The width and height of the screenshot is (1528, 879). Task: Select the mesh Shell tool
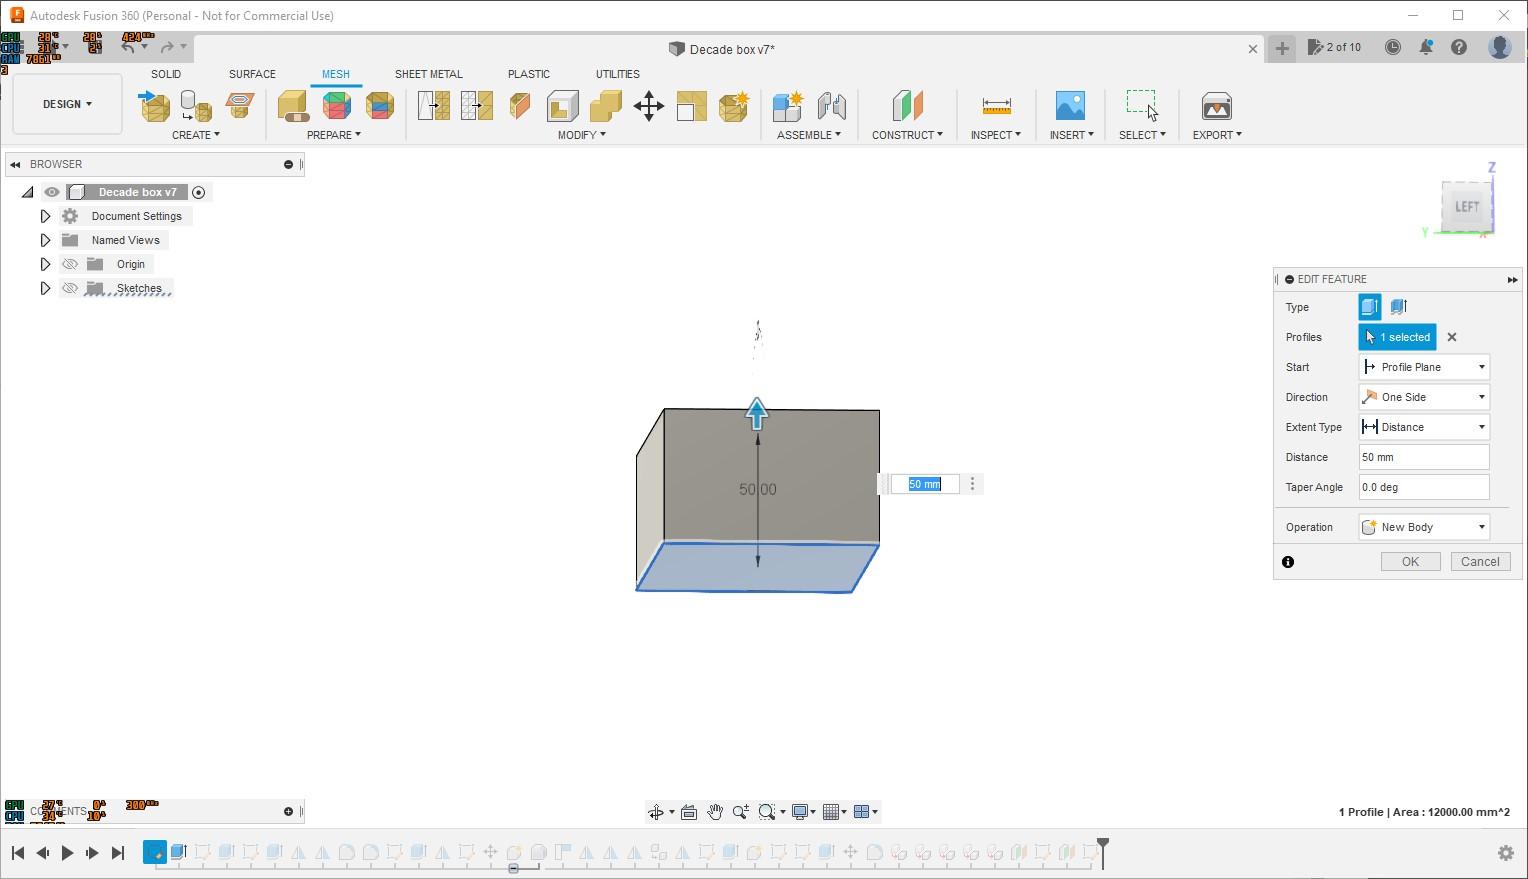(563, 106)
